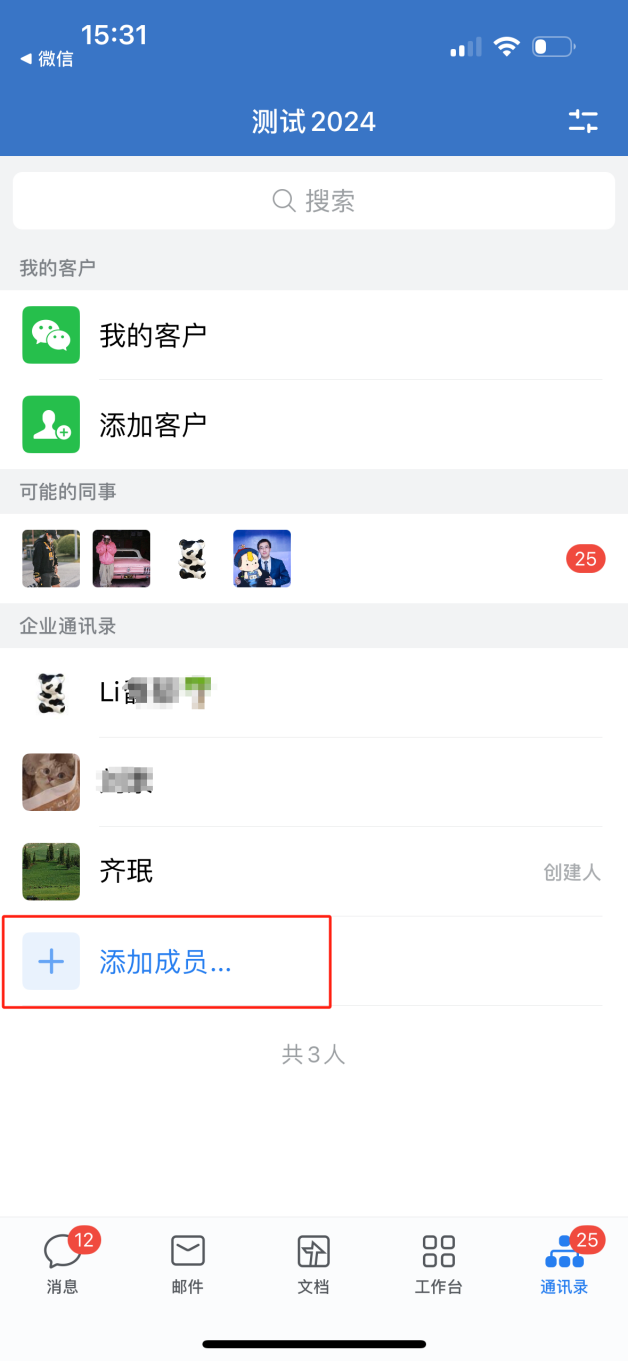
Task: Return to 微信 via back link
Action: 46,59
